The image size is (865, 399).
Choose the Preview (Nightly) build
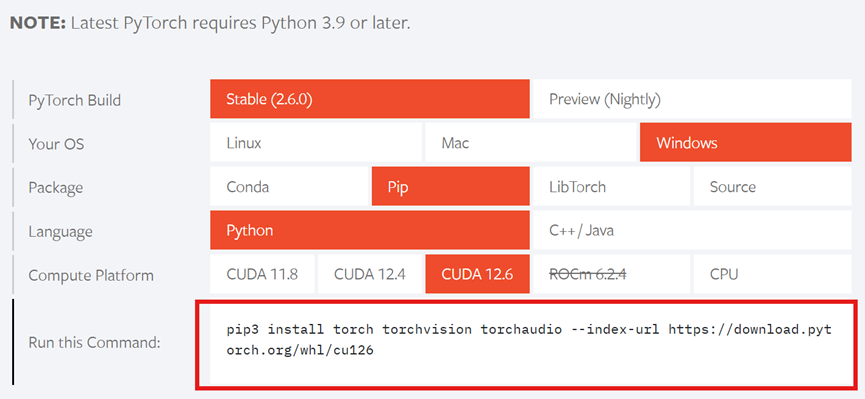point(692,99)
